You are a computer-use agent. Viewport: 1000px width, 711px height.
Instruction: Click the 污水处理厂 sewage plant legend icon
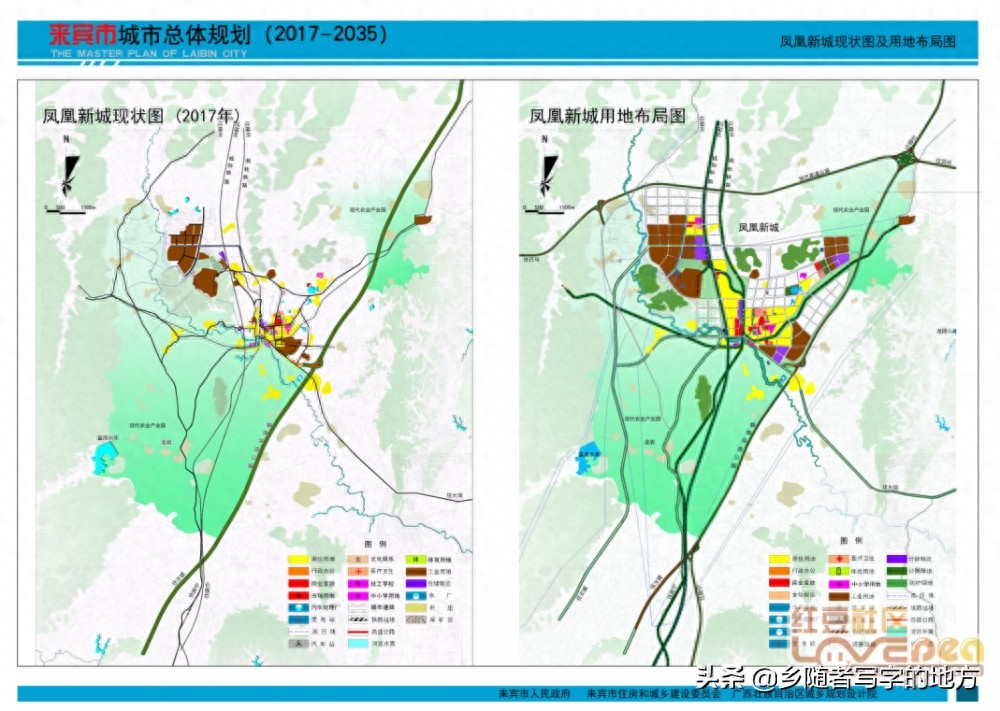coord(298,608)
